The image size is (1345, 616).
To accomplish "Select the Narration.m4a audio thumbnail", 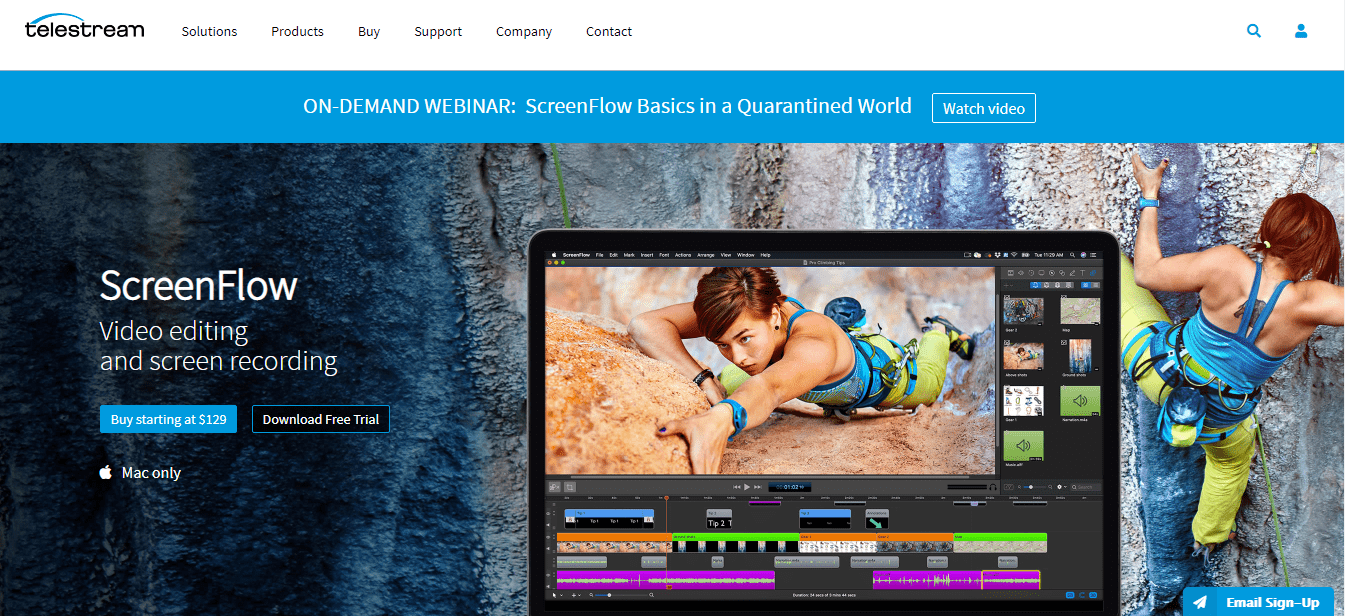I will point(1080,401).
